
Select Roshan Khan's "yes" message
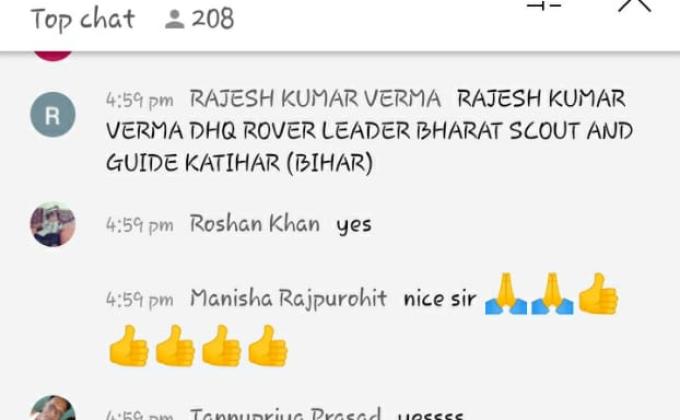(x=354, y=226)
